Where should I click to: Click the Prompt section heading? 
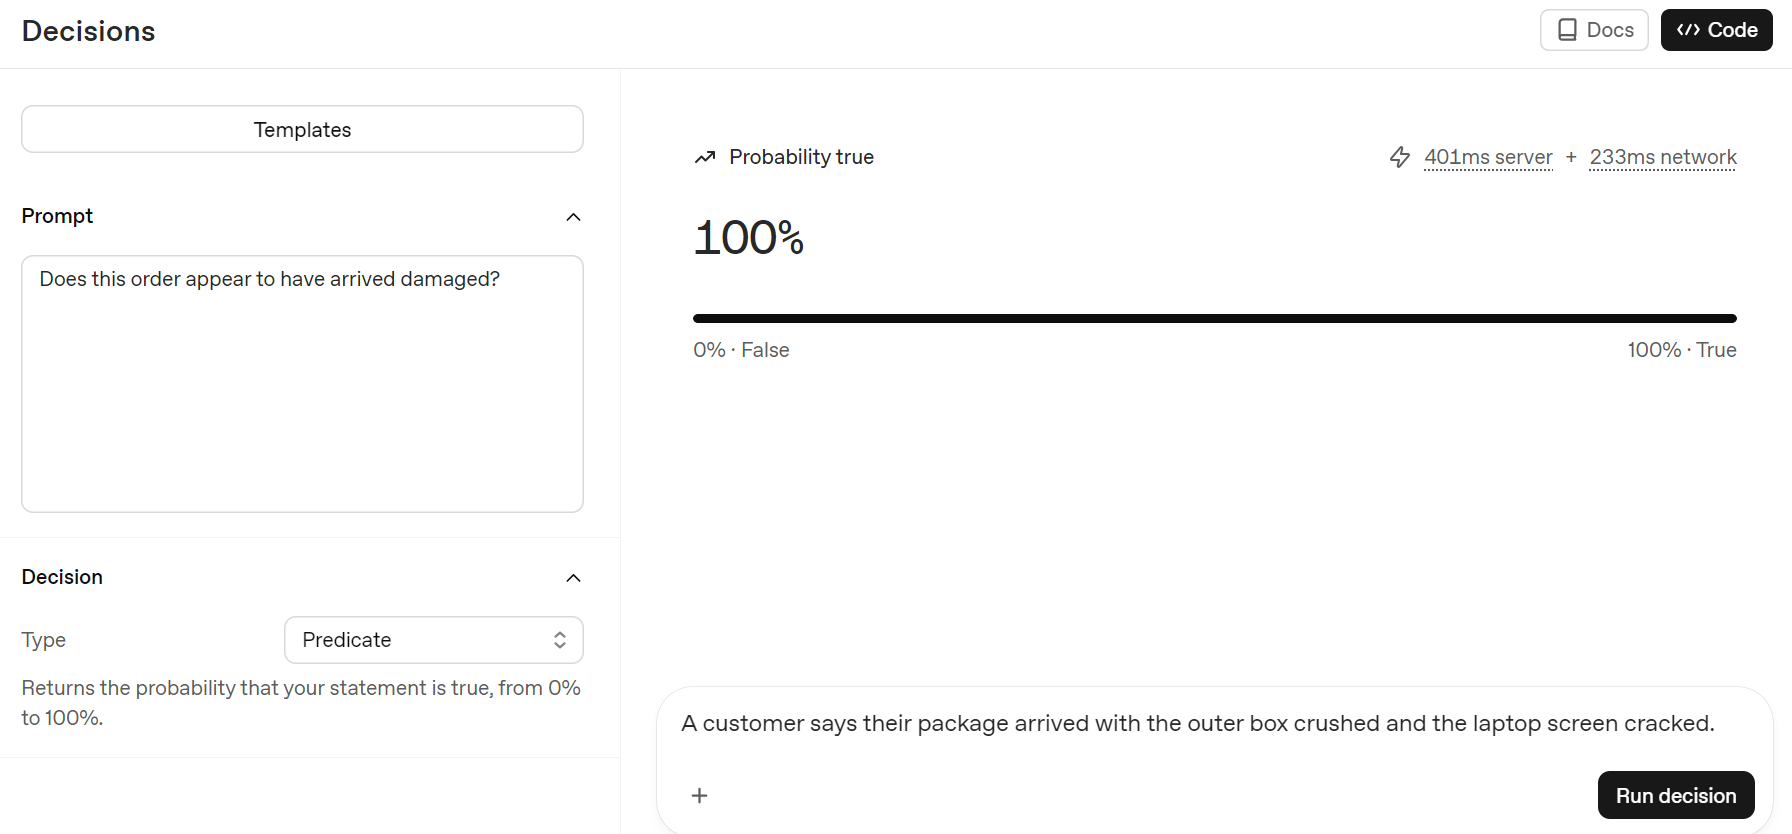pyautogui.click(x=57, y=216)
